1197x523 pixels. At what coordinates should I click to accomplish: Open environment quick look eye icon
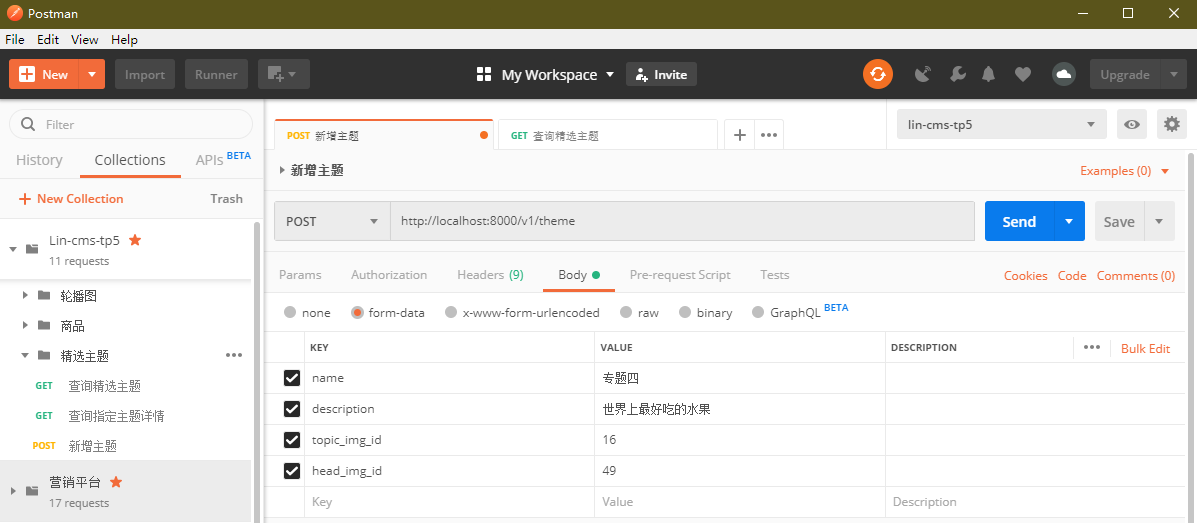point(1132,124)
